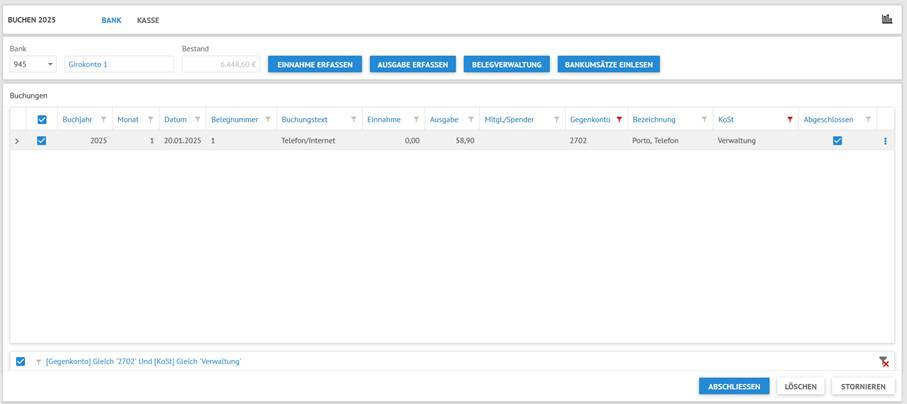Screen dimensions: 907x404
Task: Open filter for the Abgeschlossen column
Action: point(868,120)
